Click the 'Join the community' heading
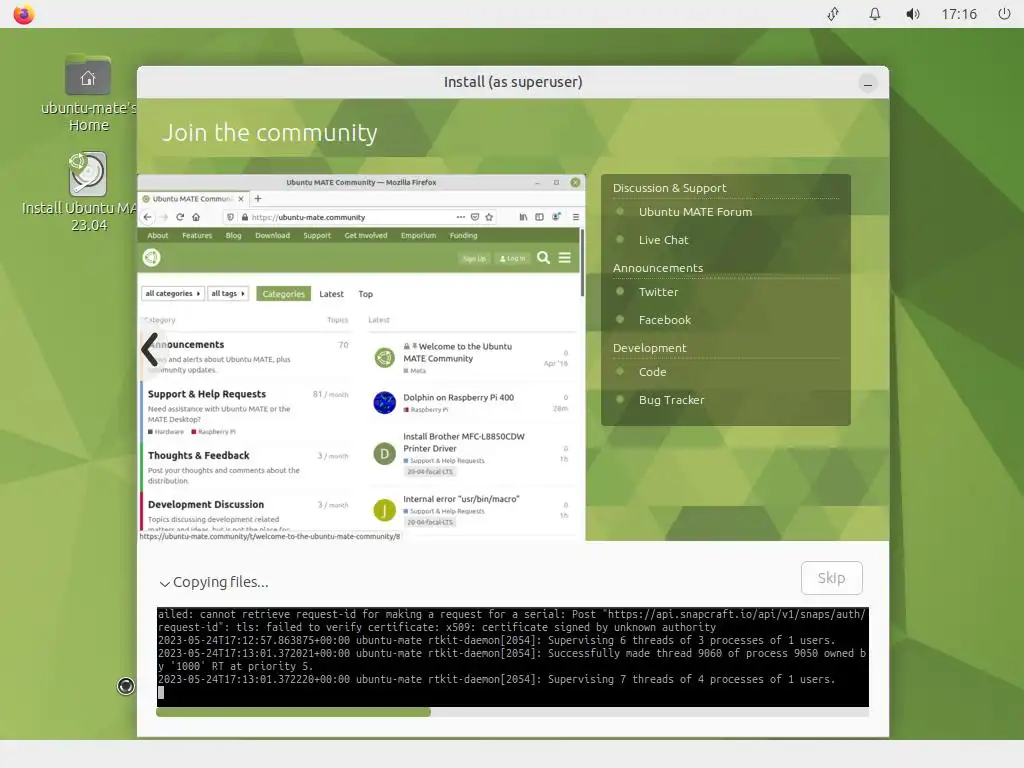1024x768 pixels. pyautogui.click(x=270, y=133)
